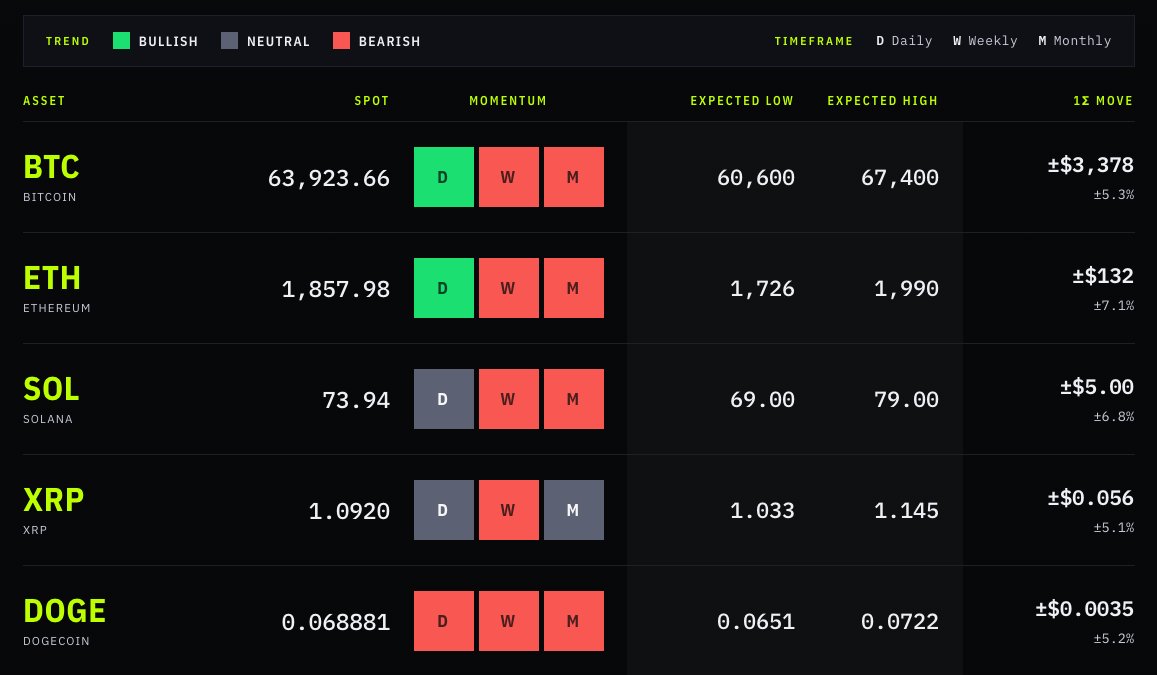Viewport: 1157px width, 675px height.
Task: Select the DOGE weekly momentum tile
Action: tap(508, 621)
